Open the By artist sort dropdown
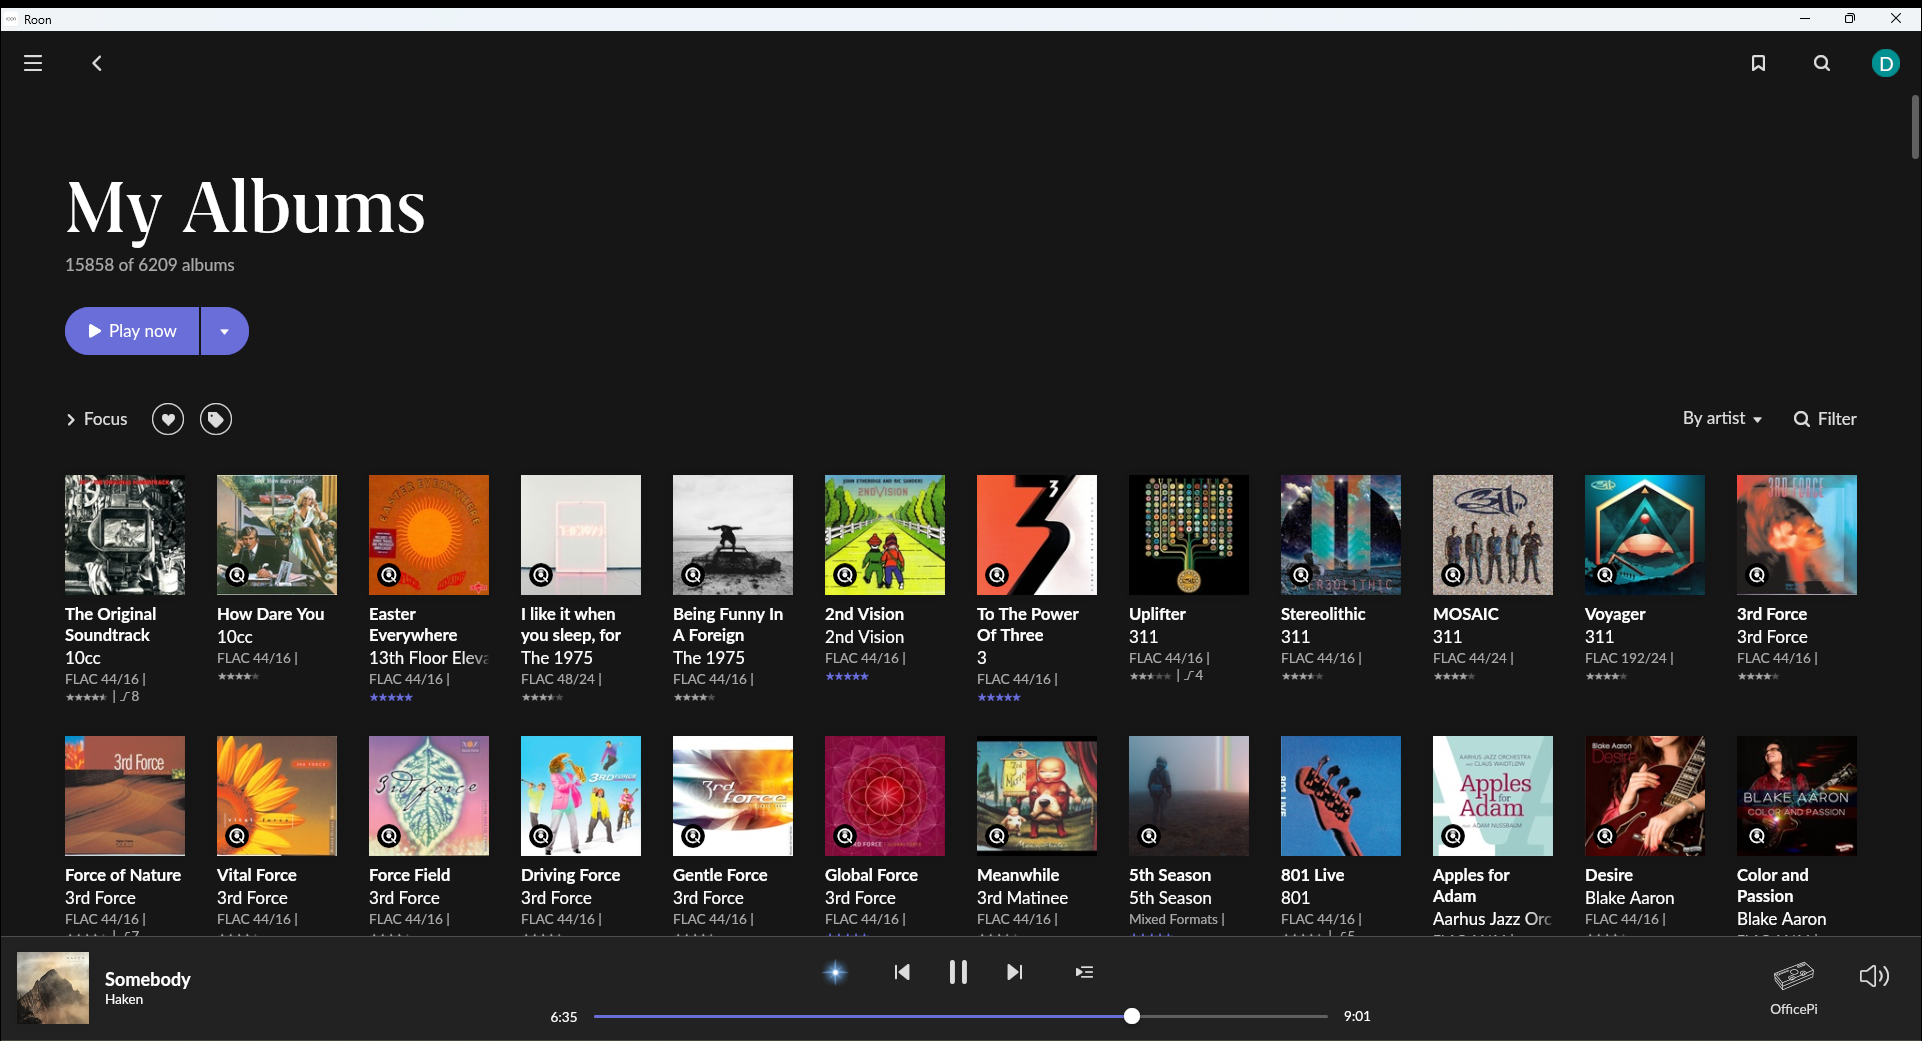 [x=1722, y=418]
